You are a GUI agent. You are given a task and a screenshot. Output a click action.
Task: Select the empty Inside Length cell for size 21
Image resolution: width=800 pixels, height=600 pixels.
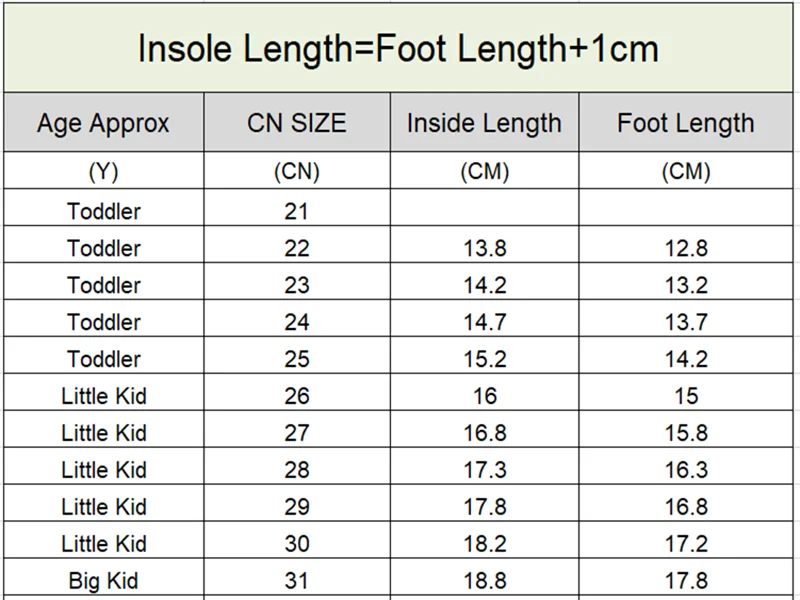[484, 211]
